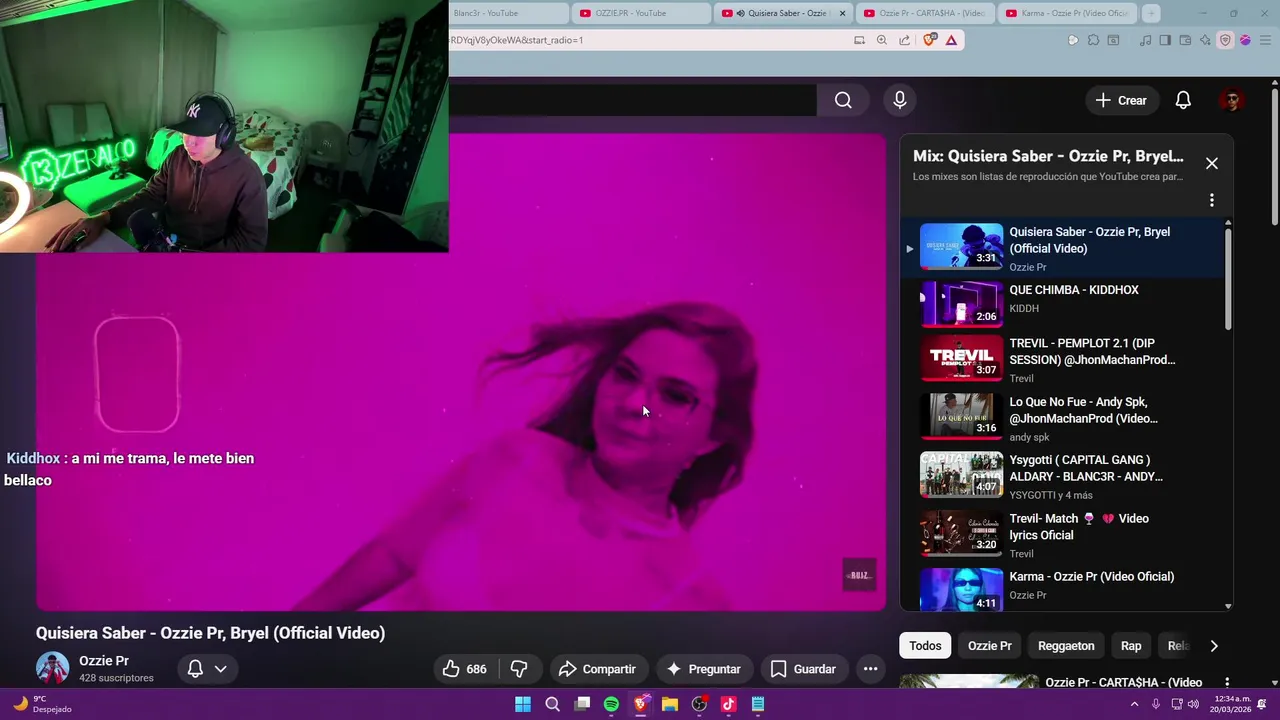Toggle channel notification bell for Ozzie Pr
The image size is (1280, 720).
click(196, 669)
